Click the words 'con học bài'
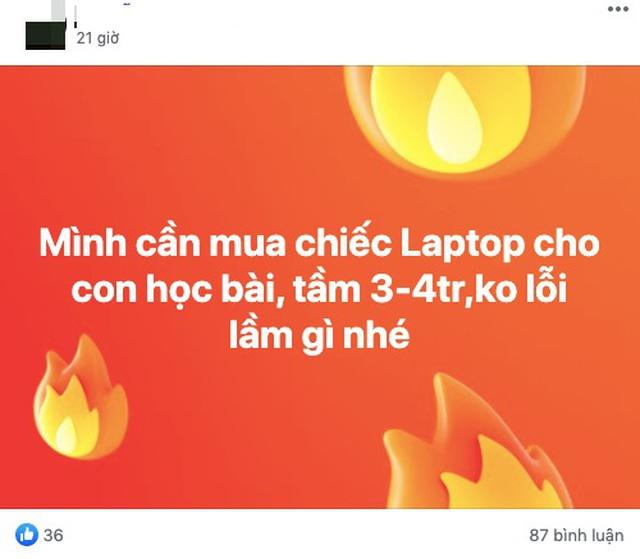640x559 pixels. [175, 289]
